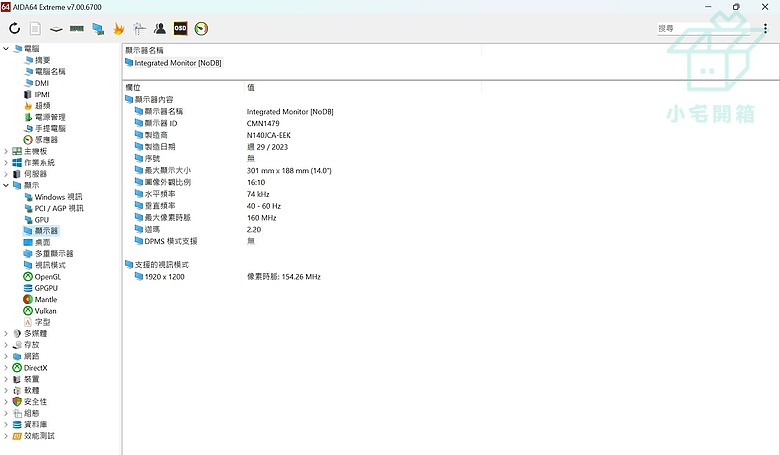Click the N140JCA-EEK manufacturer value

[x=269, y=135]
